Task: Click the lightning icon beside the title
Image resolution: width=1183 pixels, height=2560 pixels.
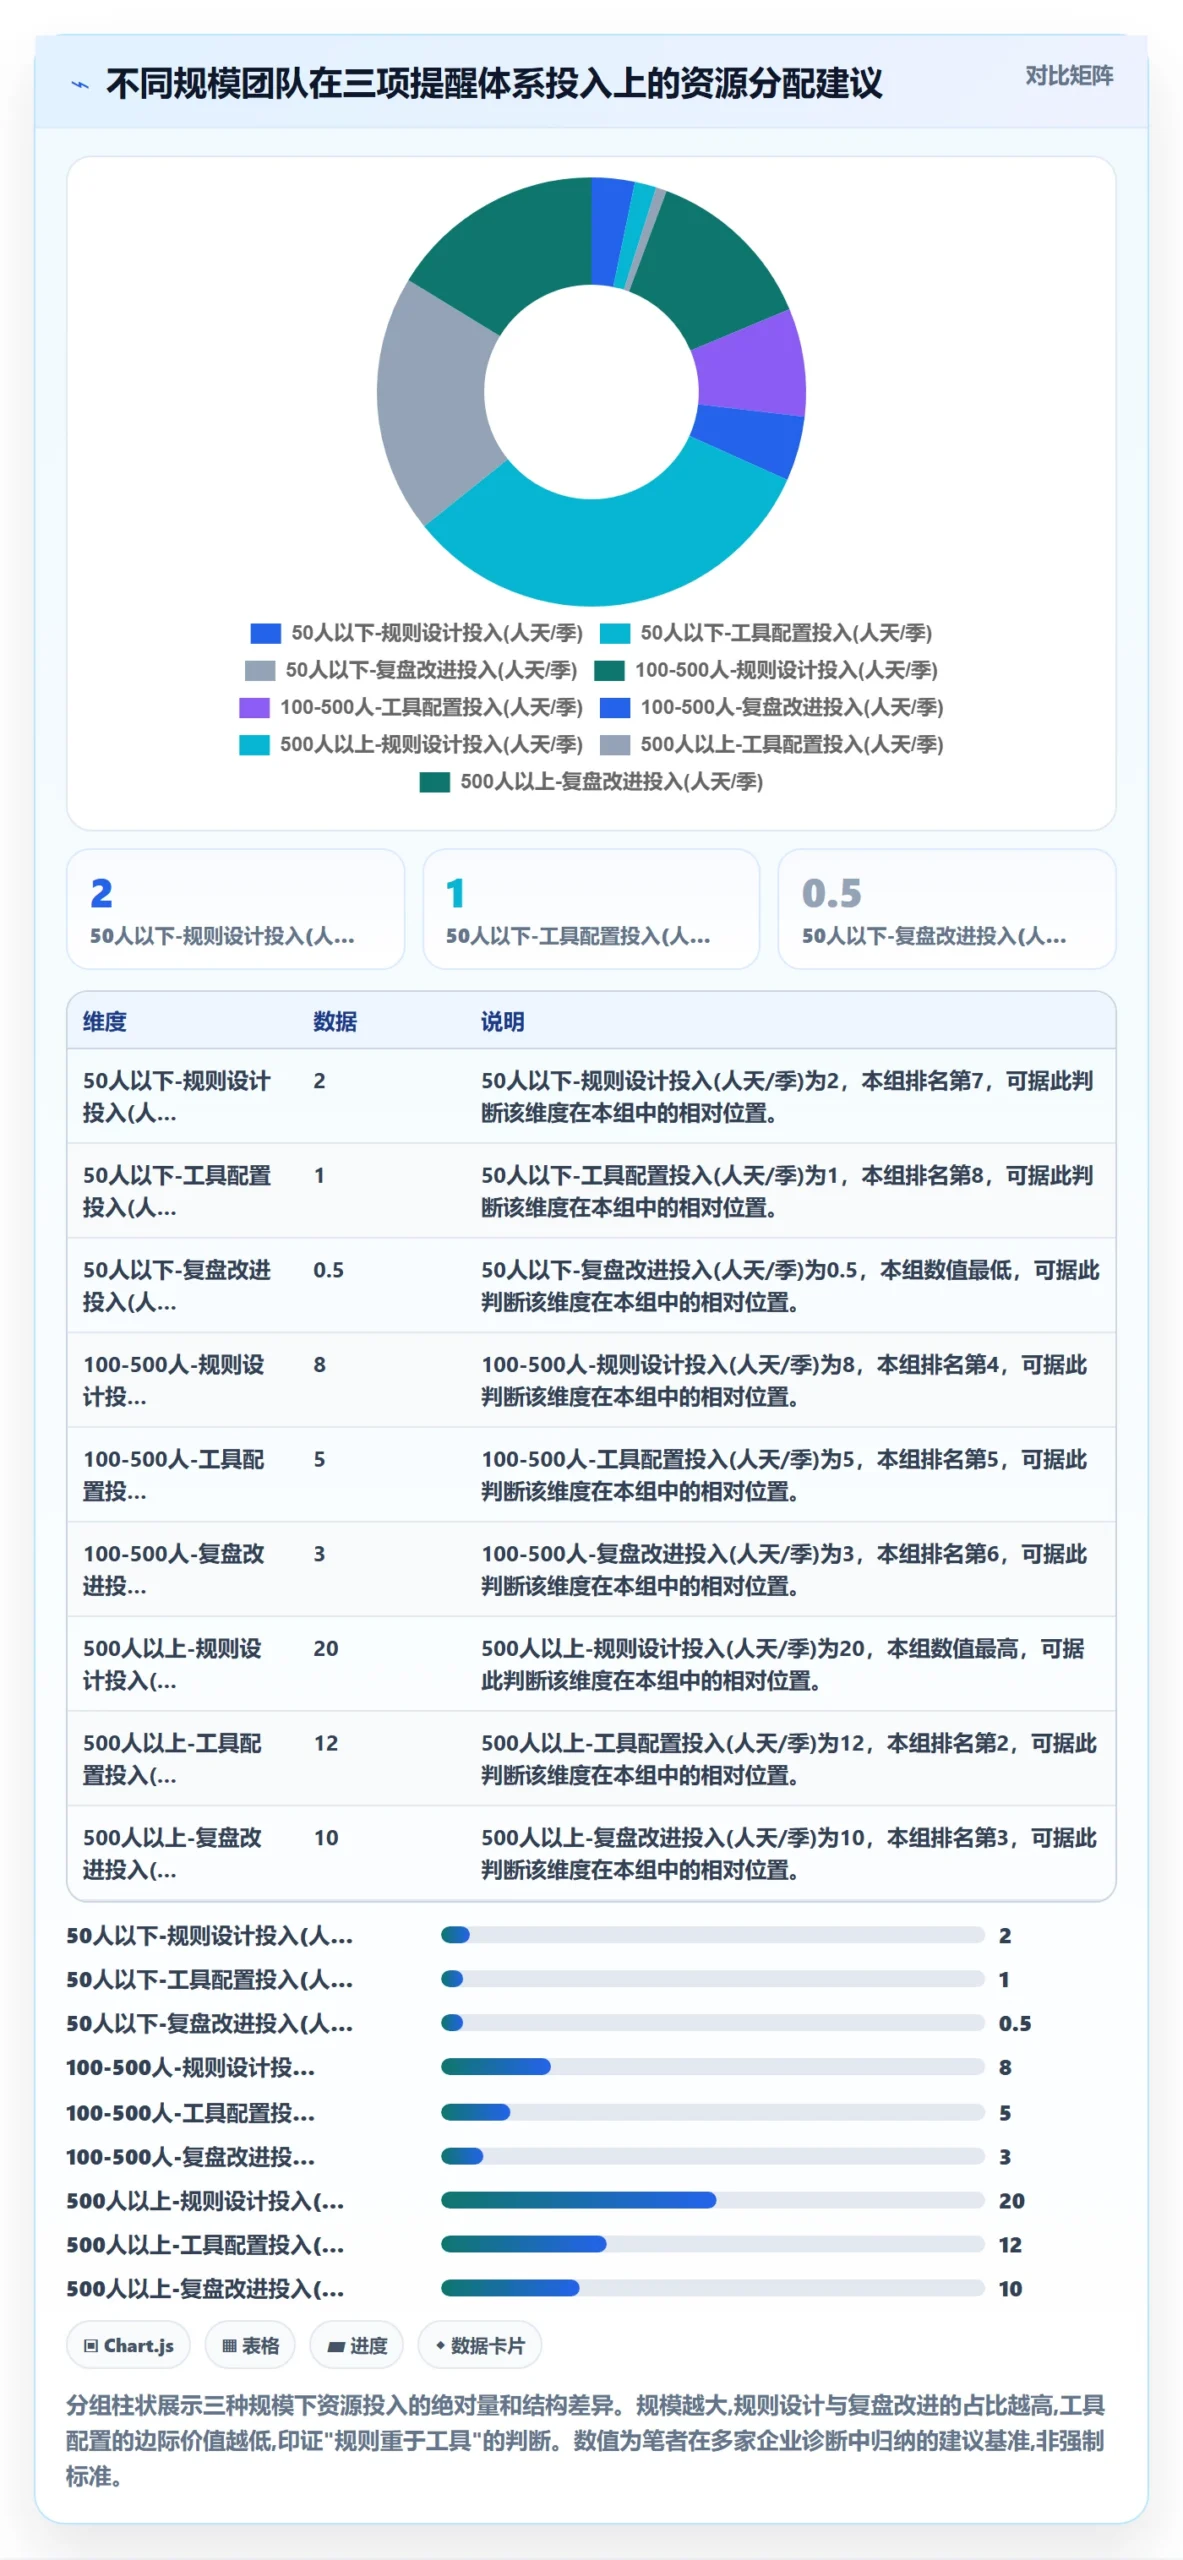Action: pyautogui.click(x=80, y=85)
